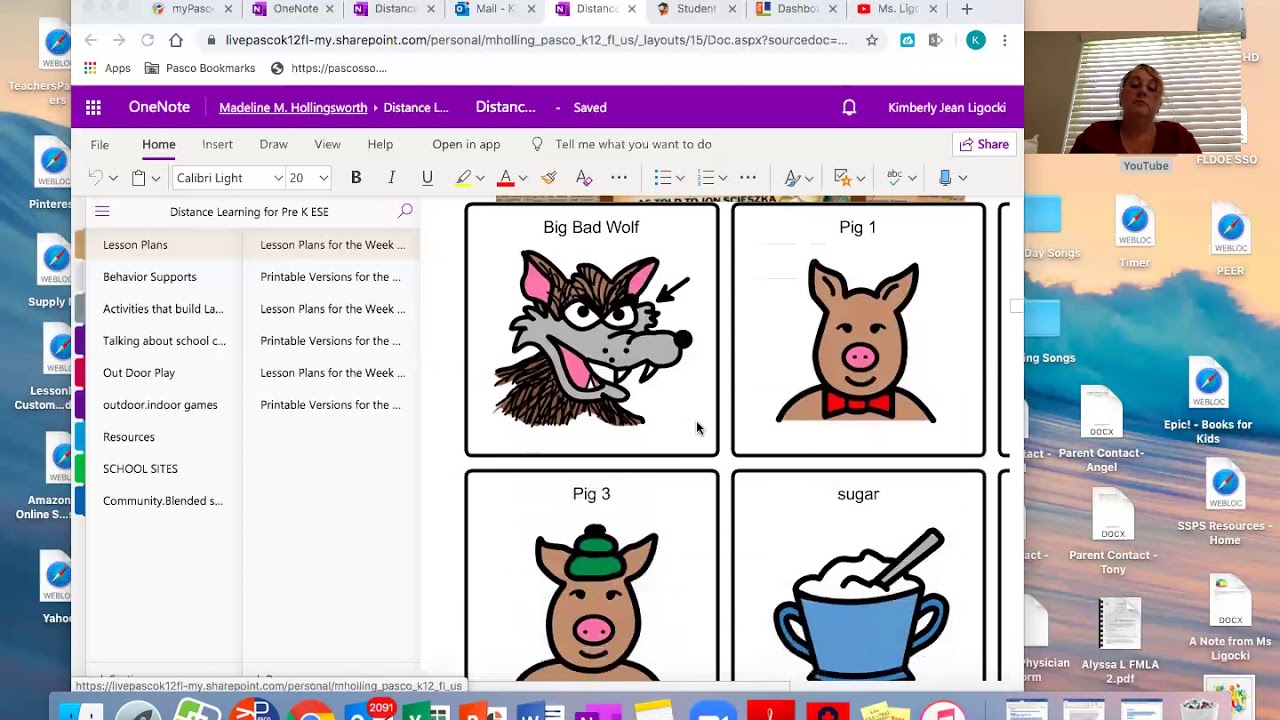Screen dimensions: 1280x720
Task: Click the Undo arrow icon
Action: tap(95, 178)
